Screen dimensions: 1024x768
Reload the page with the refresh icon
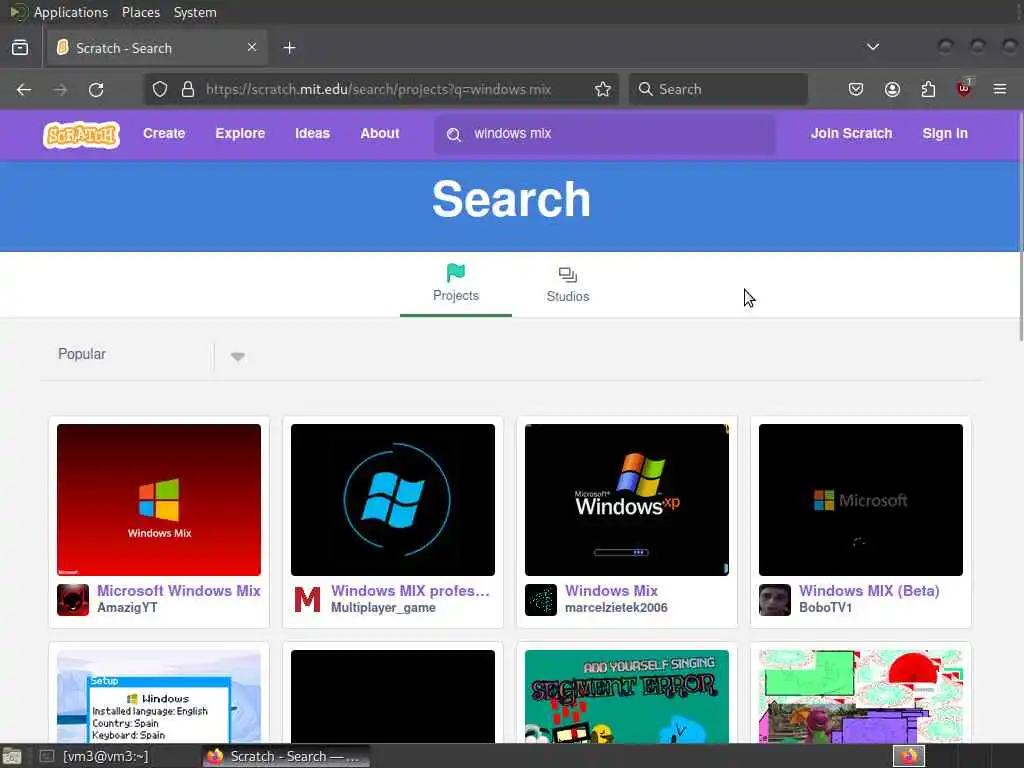point(96,89)
